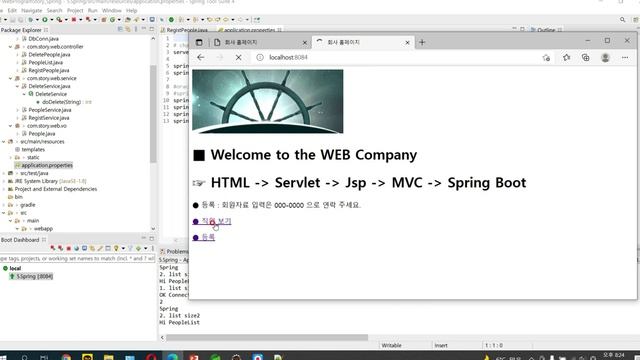Collapse the com.story.web.service package

[x=11, y=78]
